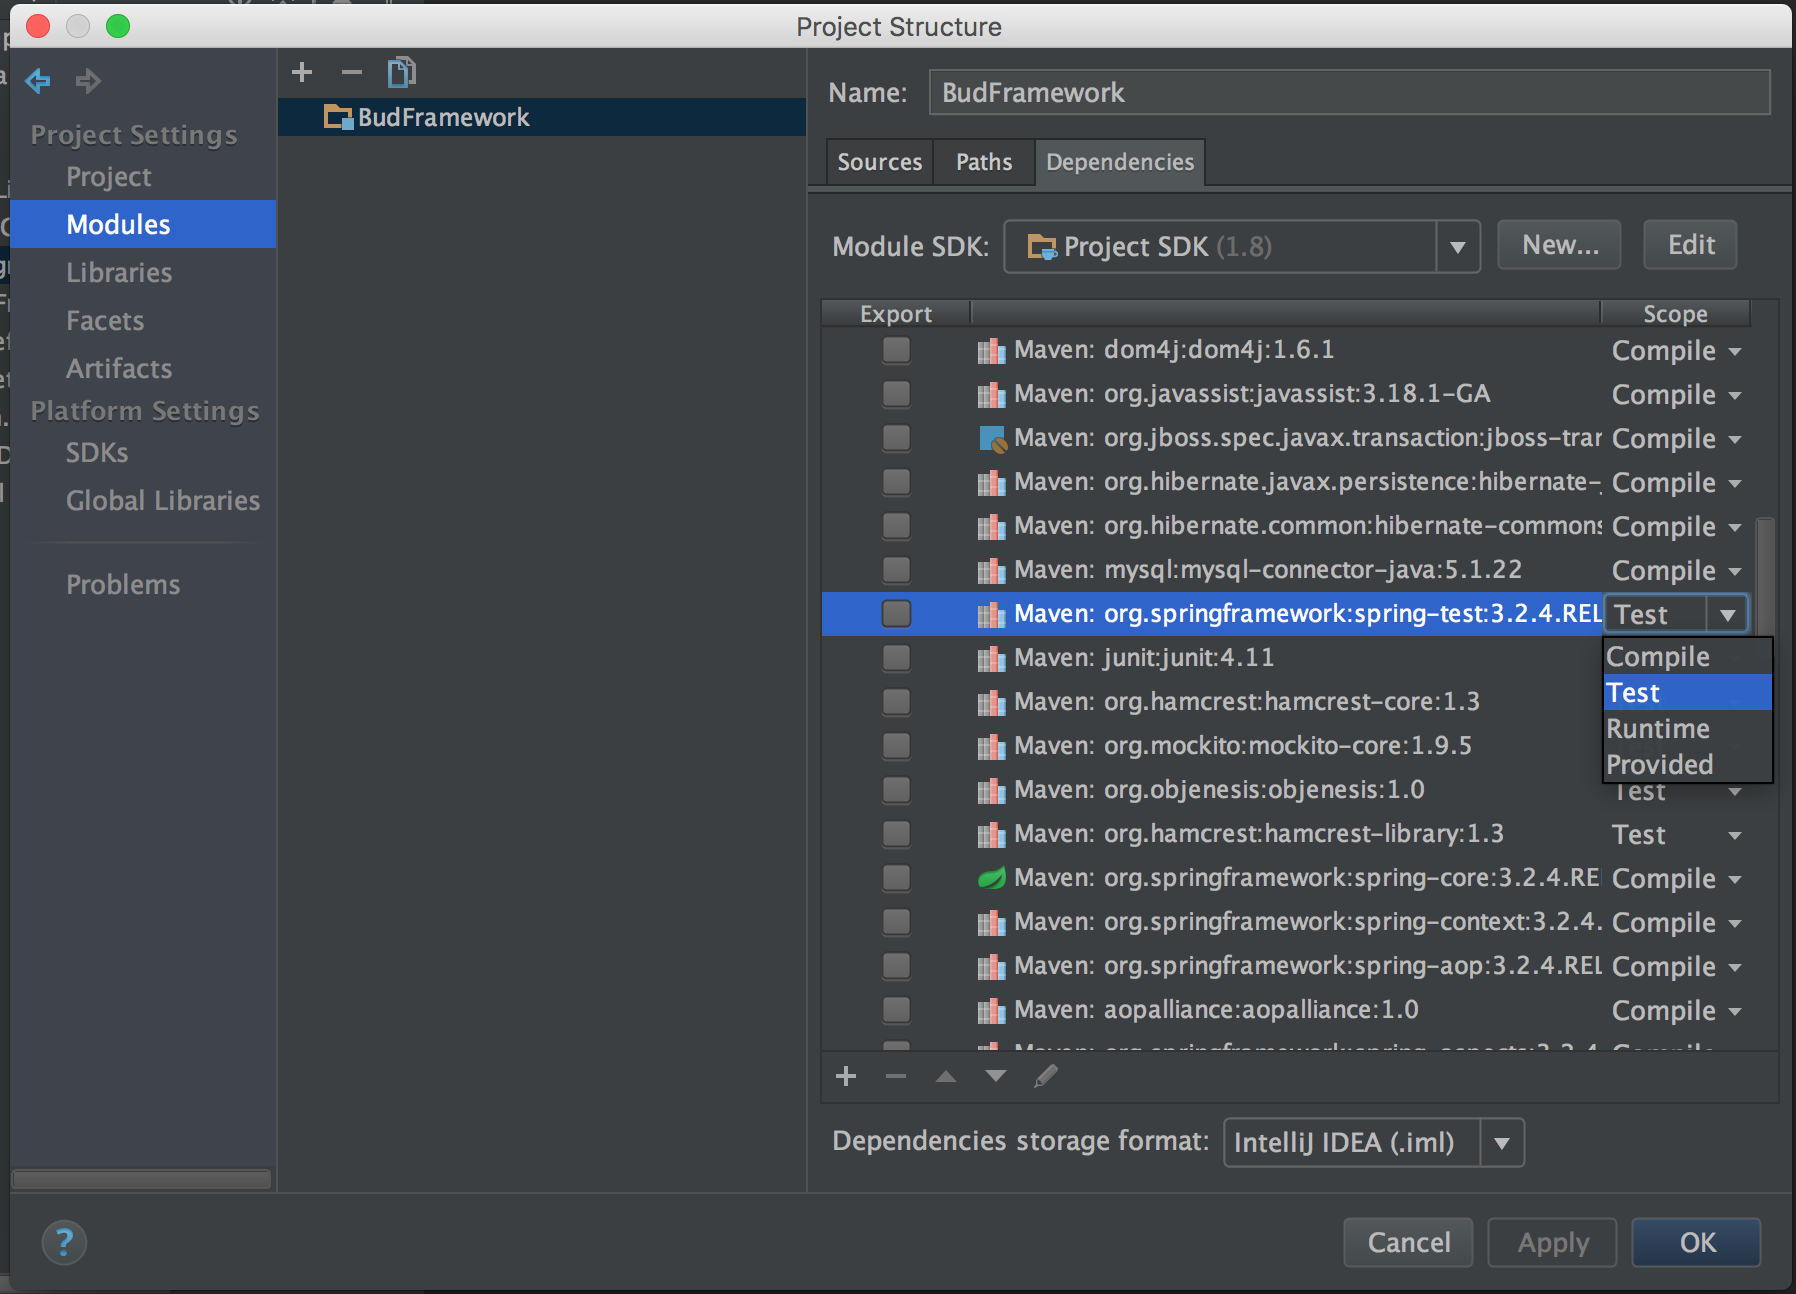This screenshot has height=1294, width=1796.
Task: Choose Provided in scope popup list
Action: click(x=1688, y=765)
